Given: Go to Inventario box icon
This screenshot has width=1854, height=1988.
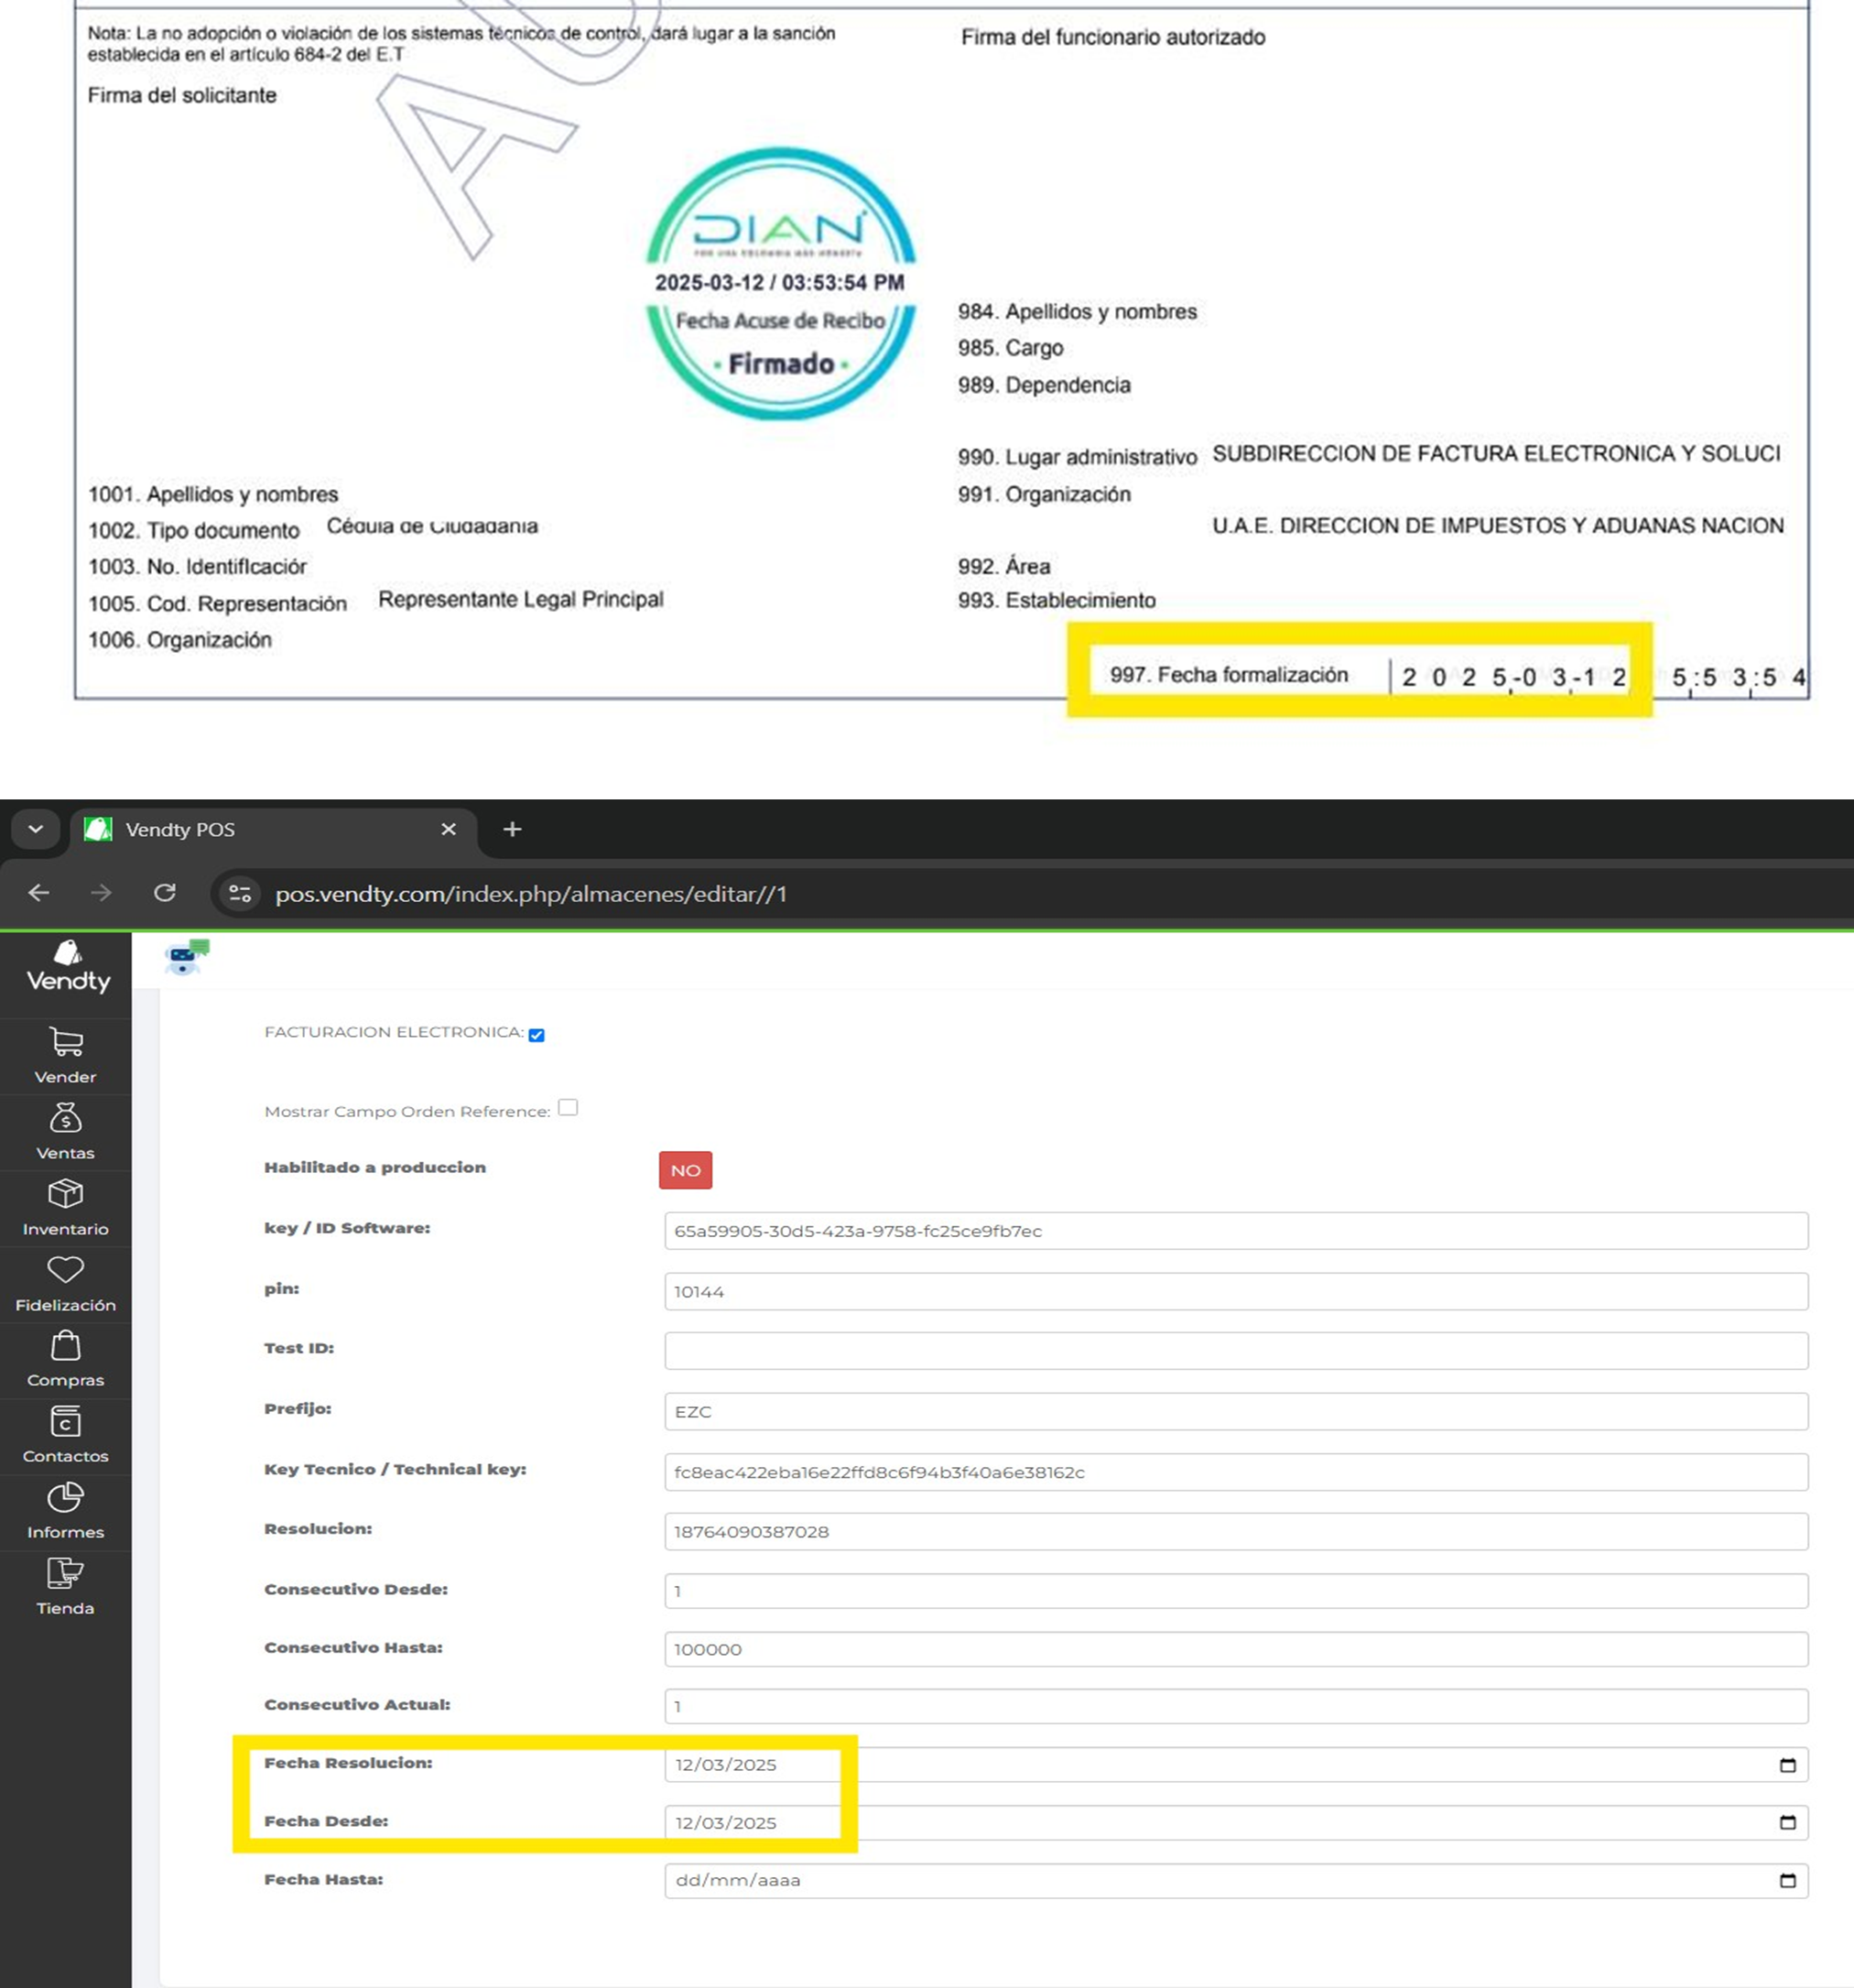Looking at the screenshot, I should tap(66, 1194).
